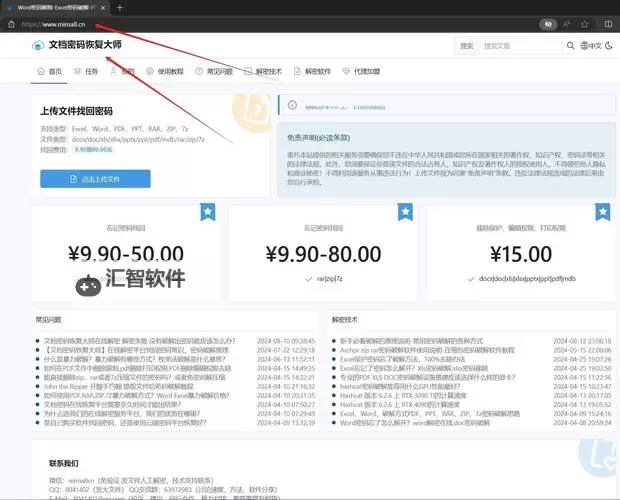This screenshot has height=500, width=620.
Task: Click the read aloud A icon
Action: tap(567, 24)
